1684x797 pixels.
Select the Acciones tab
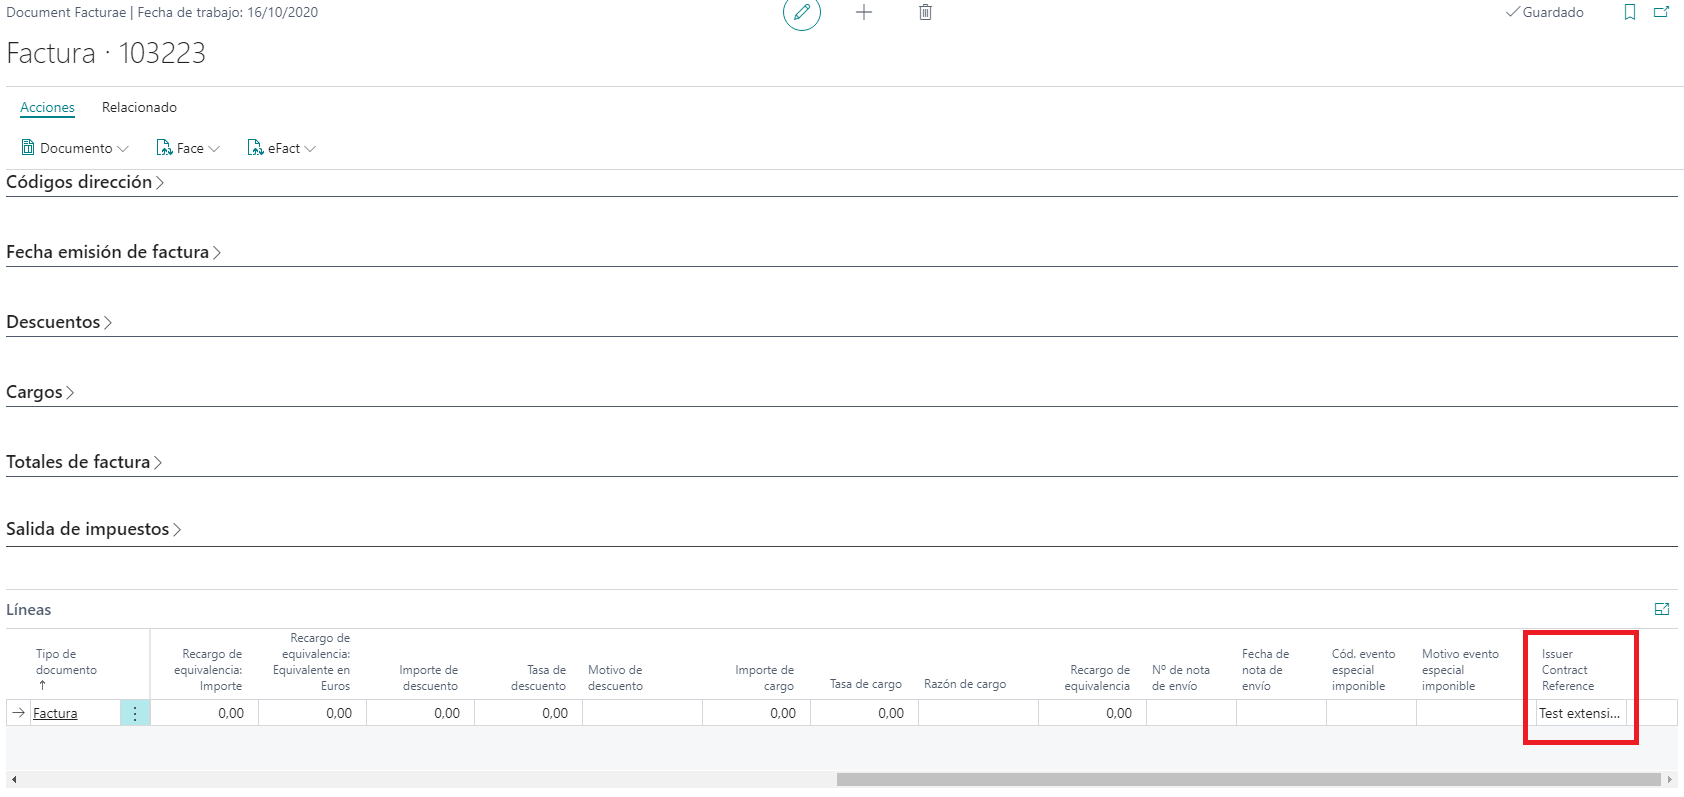pos(47,107)
